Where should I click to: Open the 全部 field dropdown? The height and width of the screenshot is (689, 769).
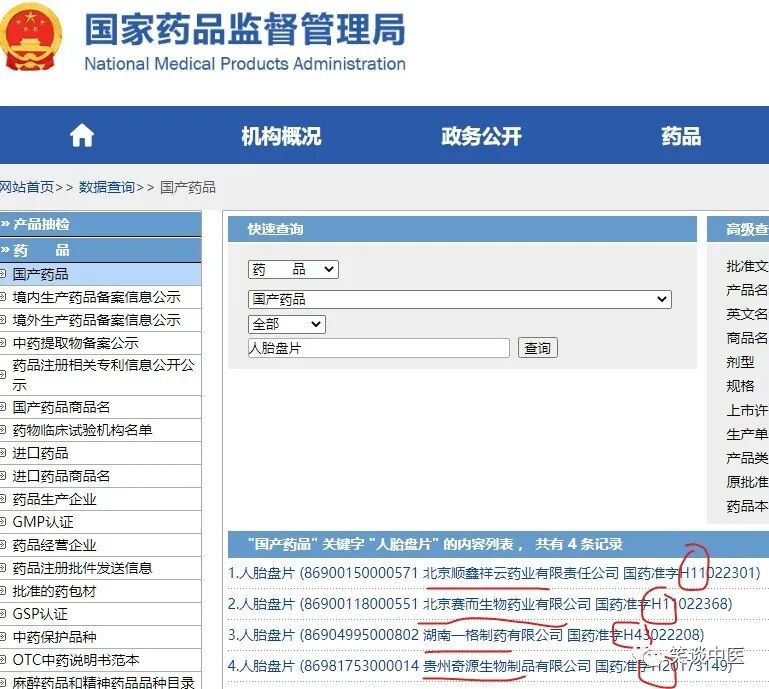click(x=287, y=324)
